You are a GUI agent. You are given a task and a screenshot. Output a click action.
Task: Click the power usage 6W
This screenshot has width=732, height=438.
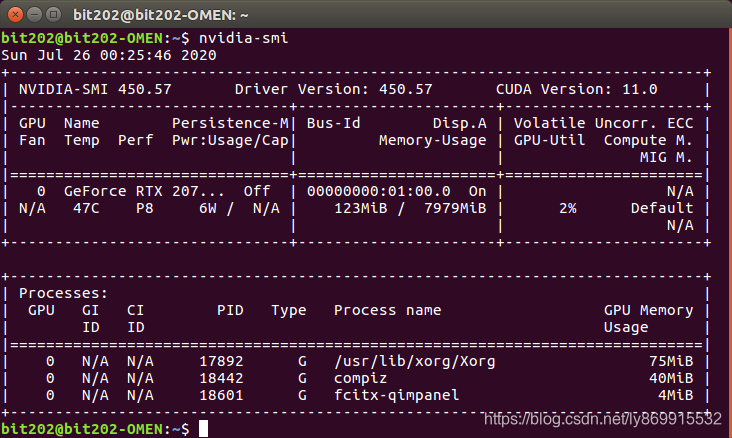point(208,208)
